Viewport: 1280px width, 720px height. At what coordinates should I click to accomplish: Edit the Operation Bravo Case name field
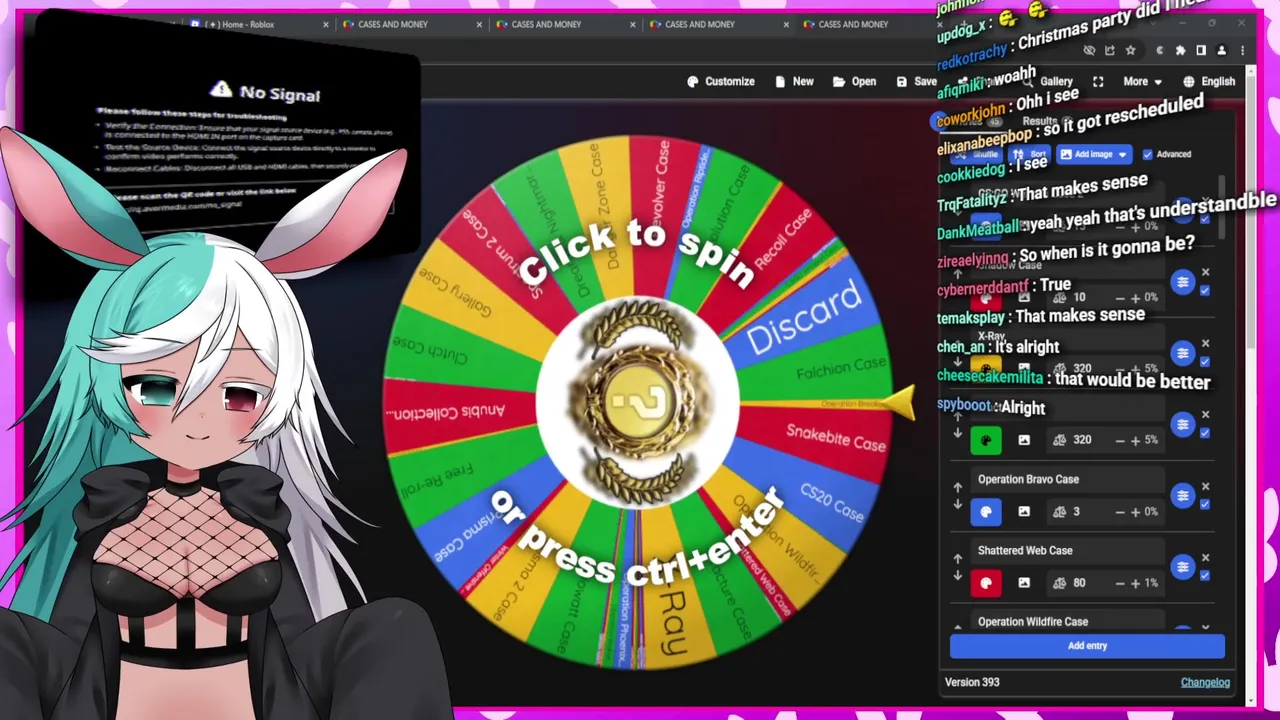1067,479
